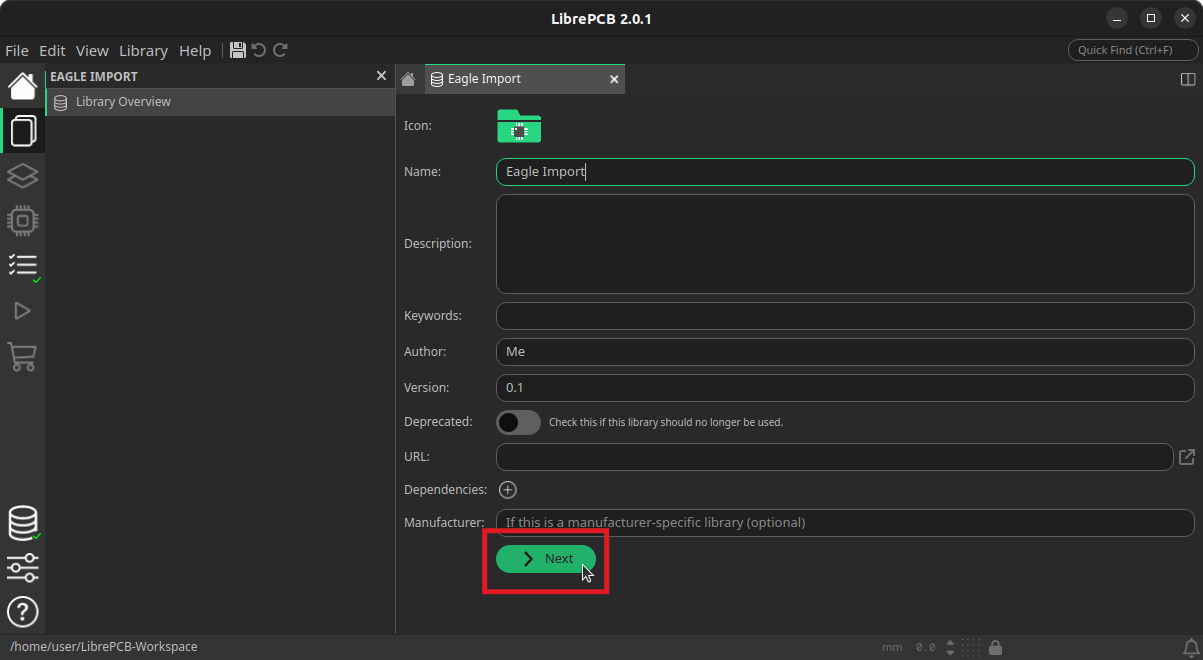Click the Redo arrow in the toolbar
Image resolution: width=1203 pixels, height=660 pixels.
[x=281, y=50]
